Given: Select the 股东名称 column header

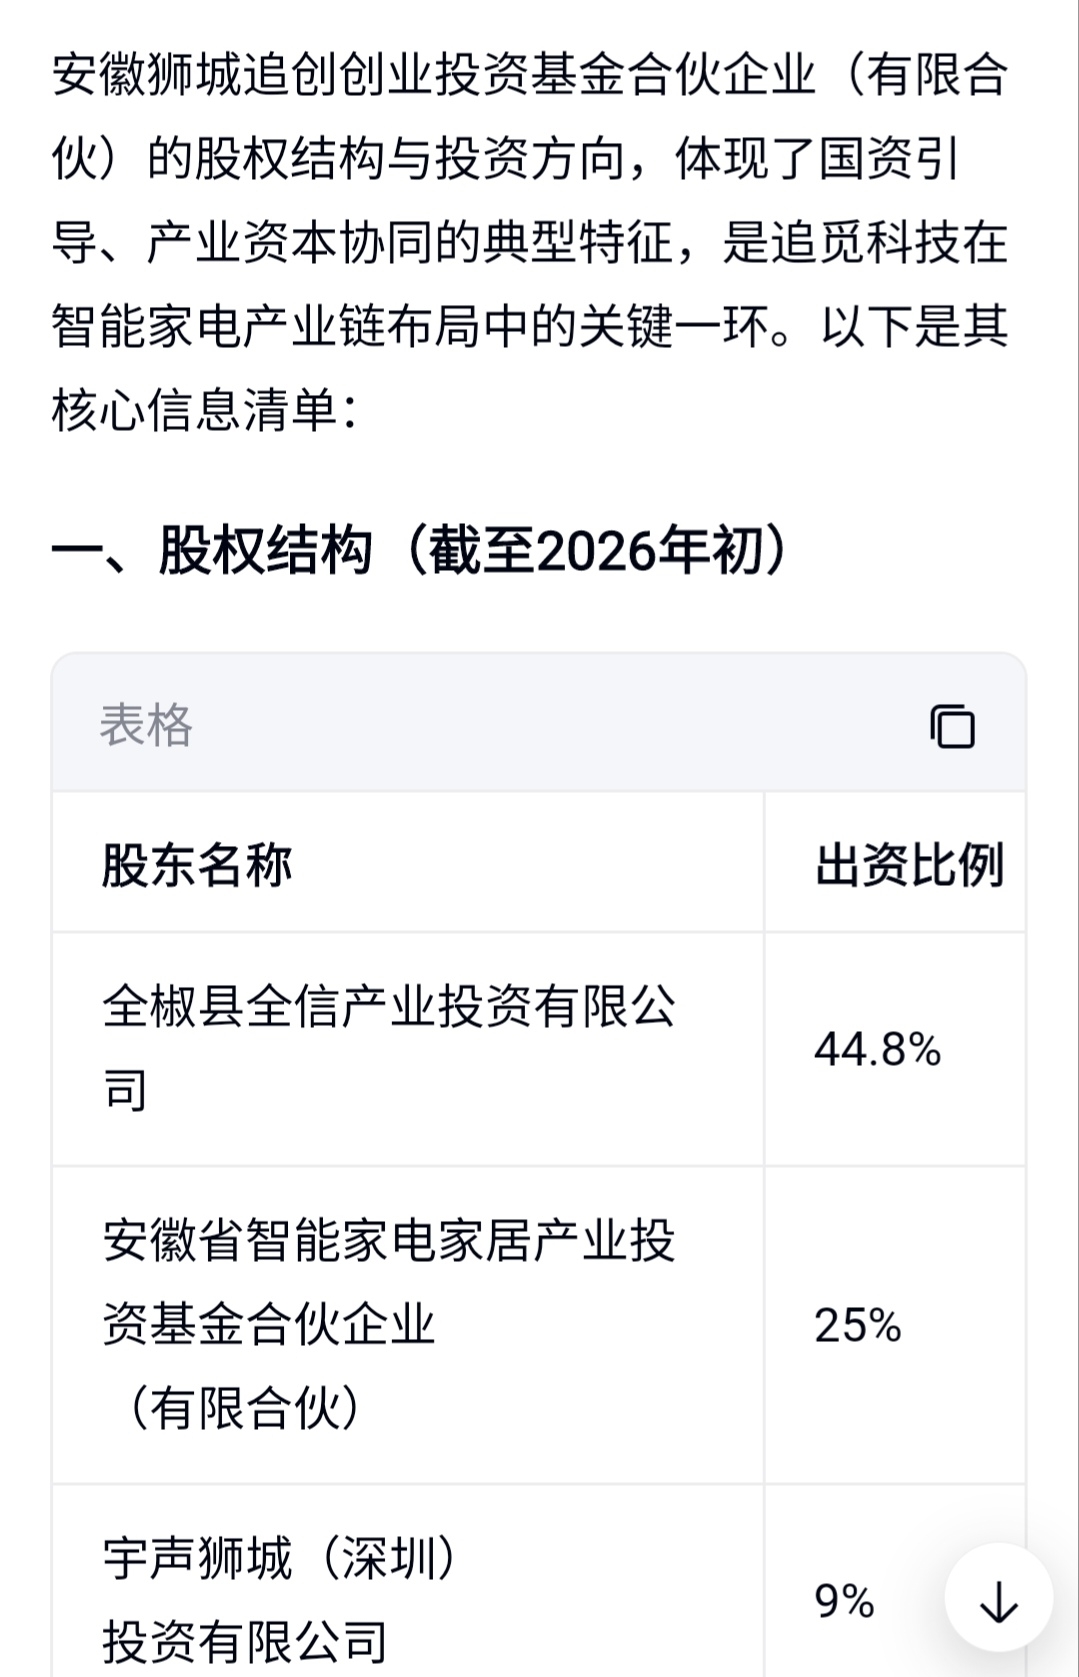Looking at the screenshot, I should [197, 865].
